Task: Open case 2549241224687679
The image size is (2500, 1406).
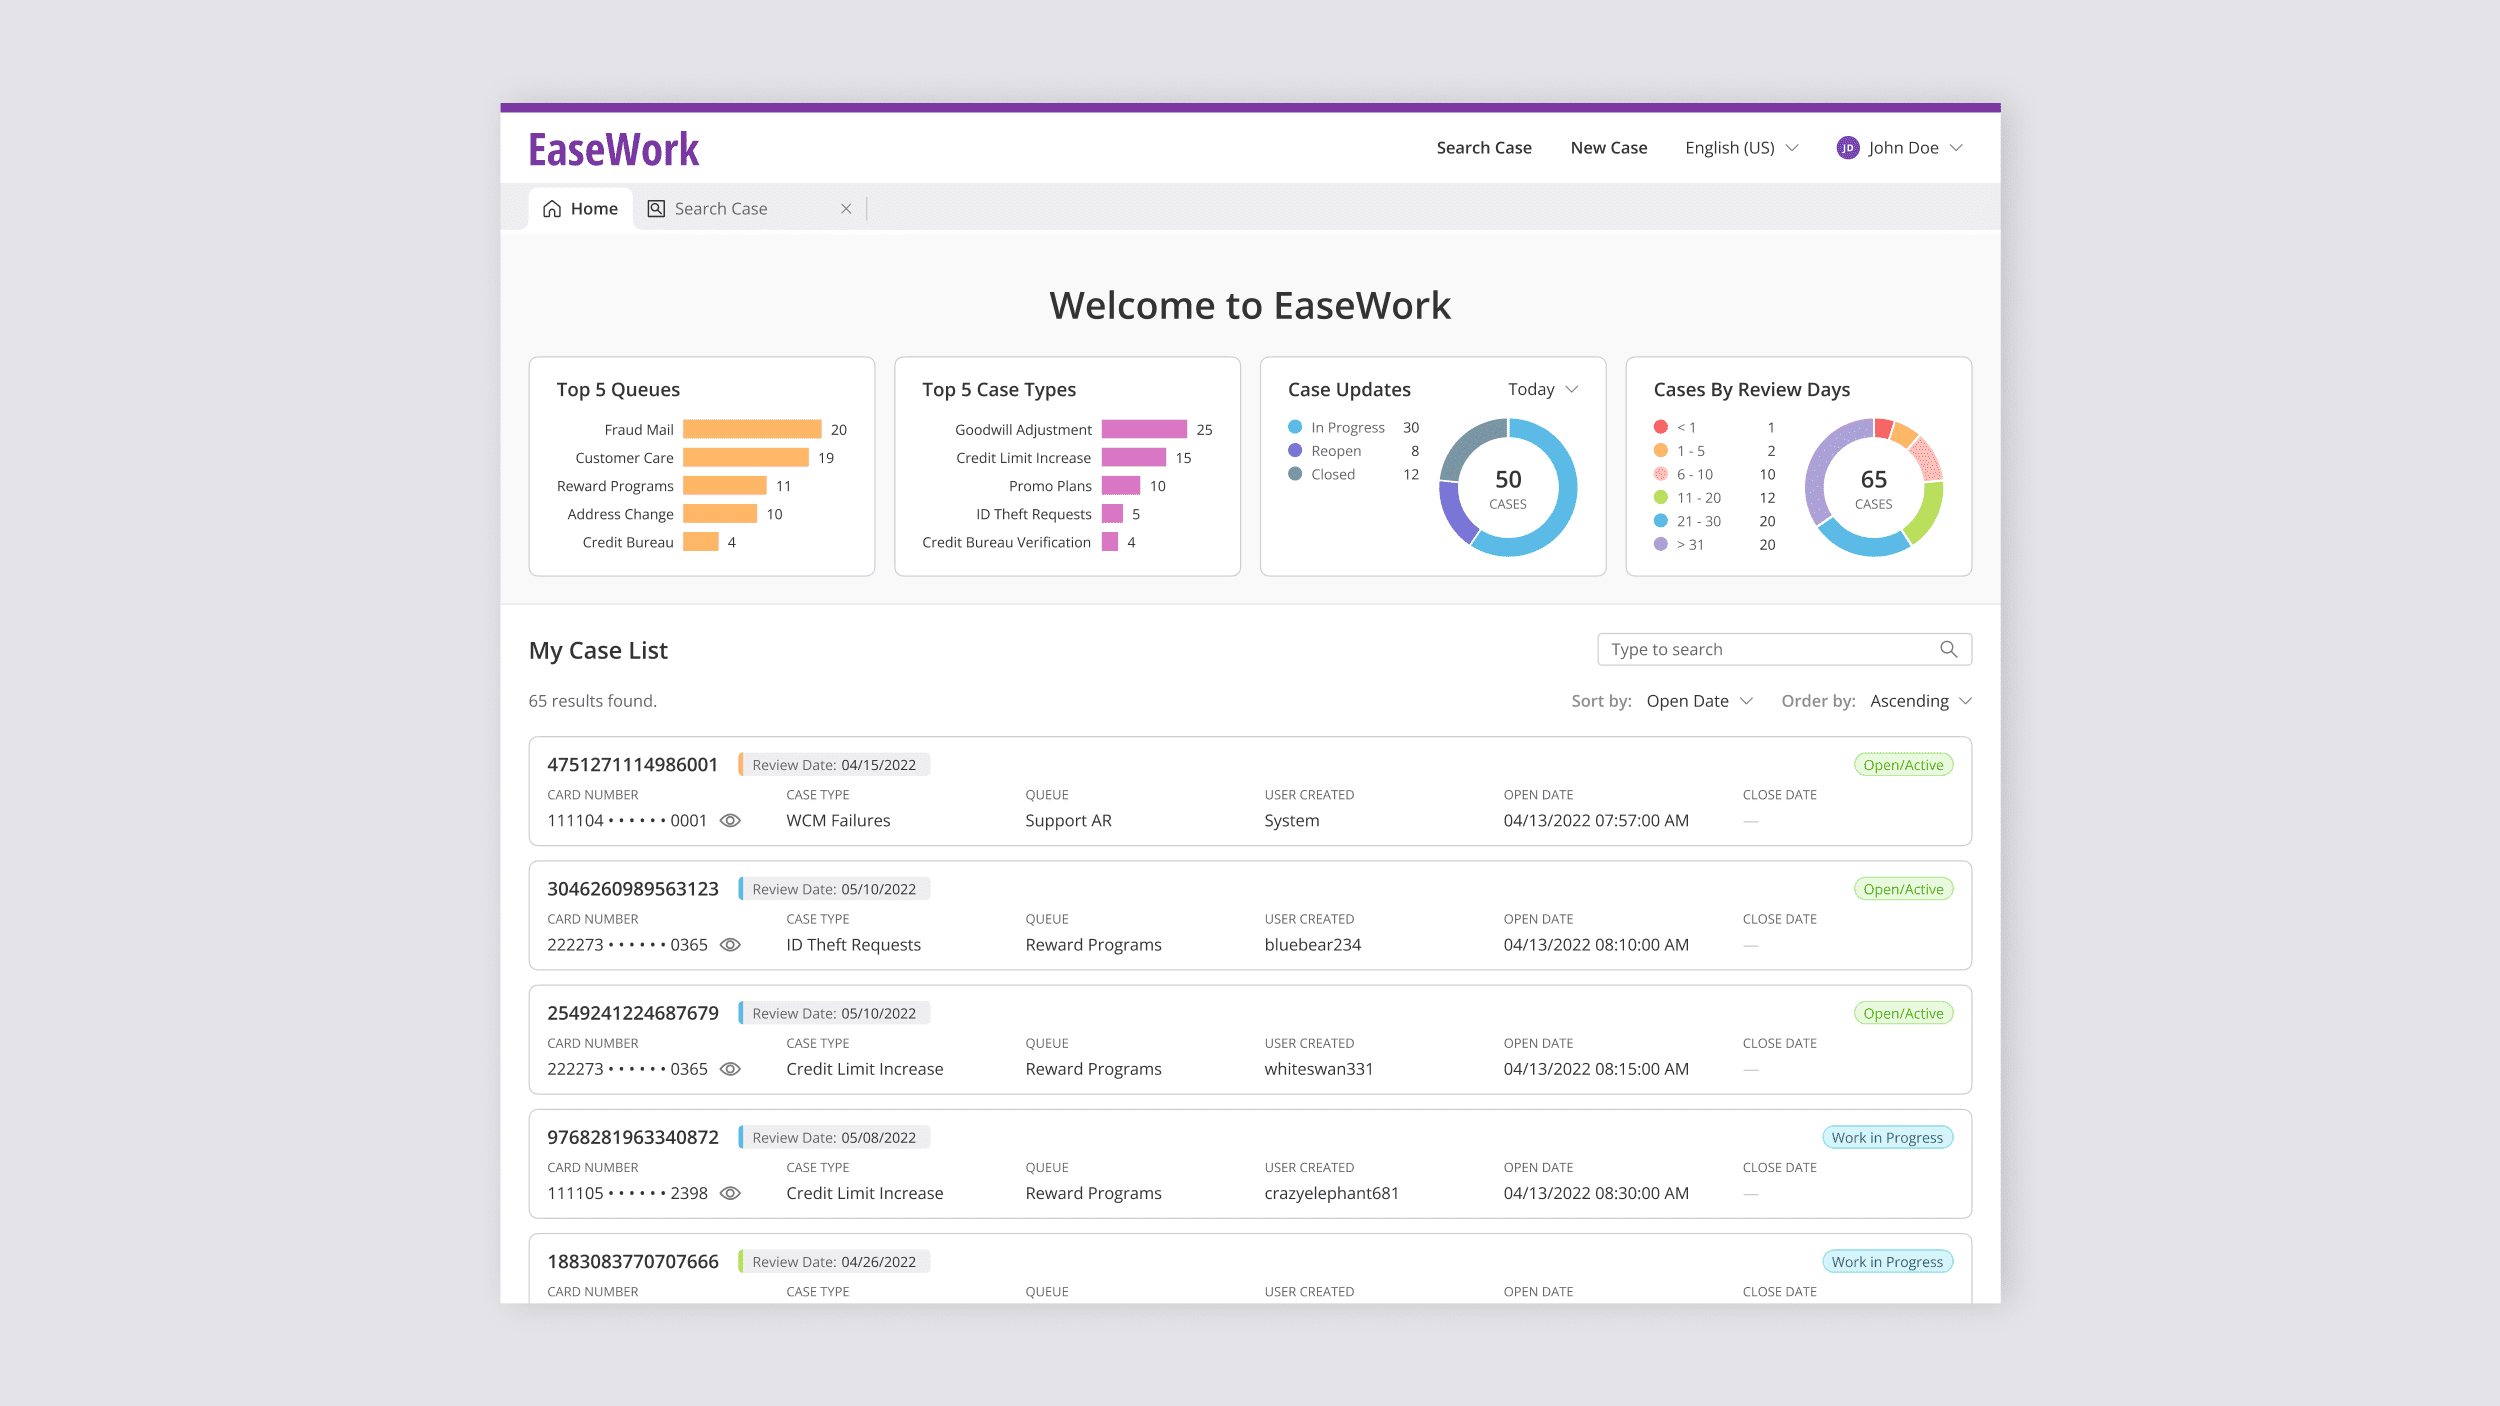Action: click(x=632, y=1012)
